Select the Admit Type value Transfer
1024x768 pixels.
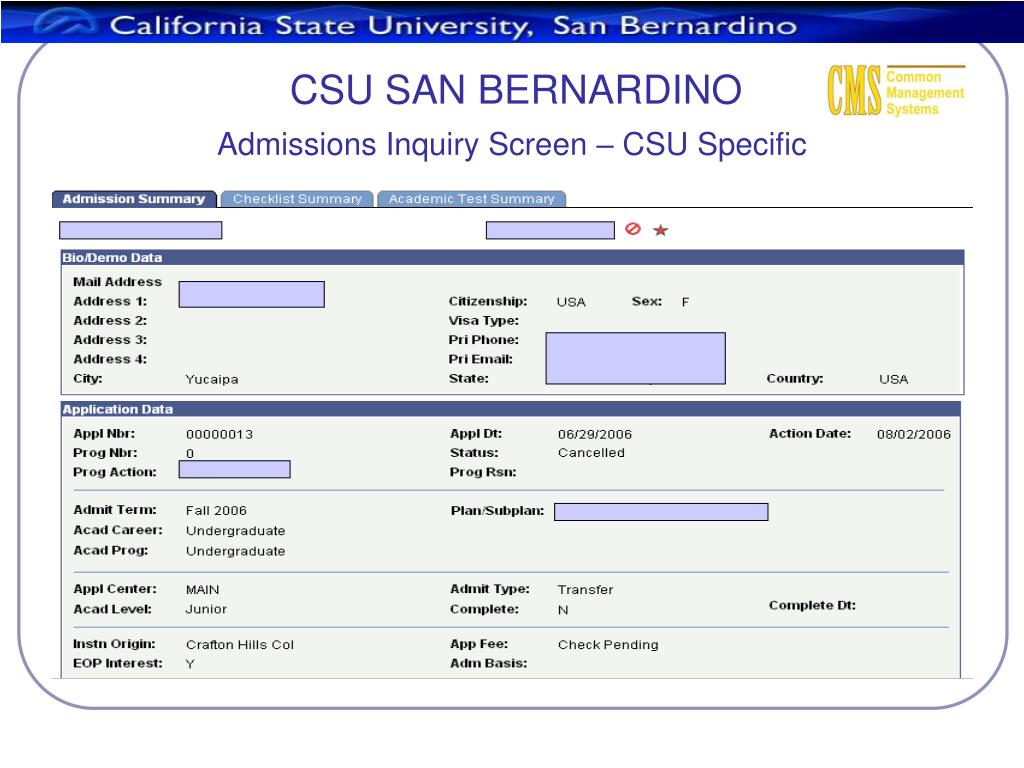pyautogui.click(x=586, y=590)
